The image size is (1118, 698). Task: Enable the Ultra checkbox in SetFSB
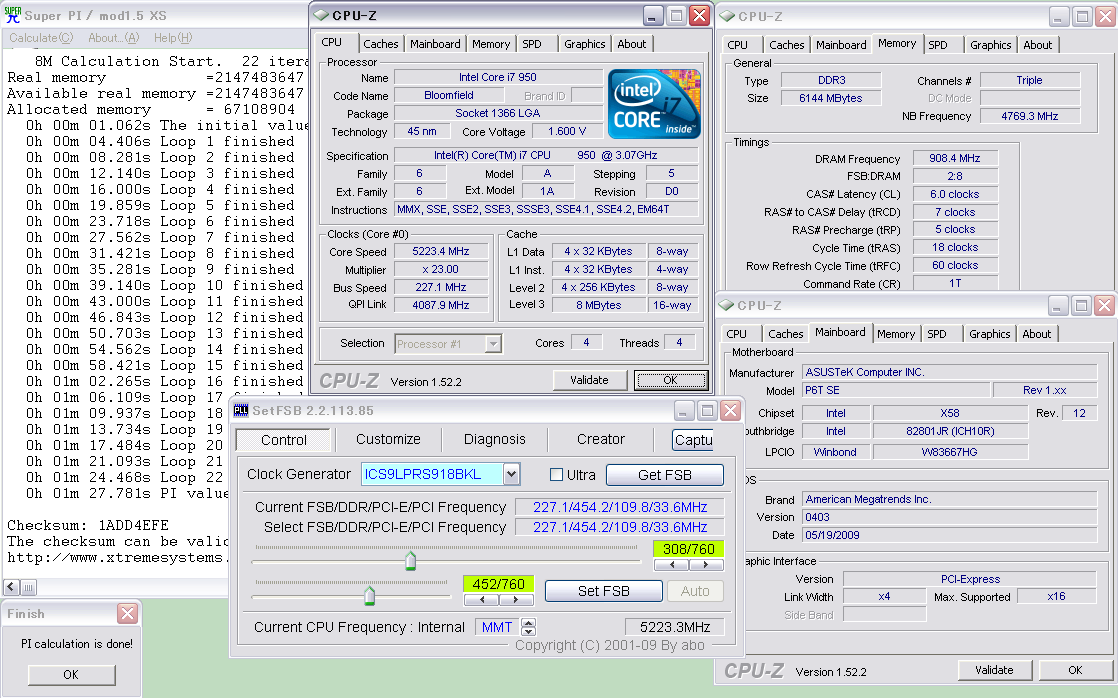click(557, 475)
